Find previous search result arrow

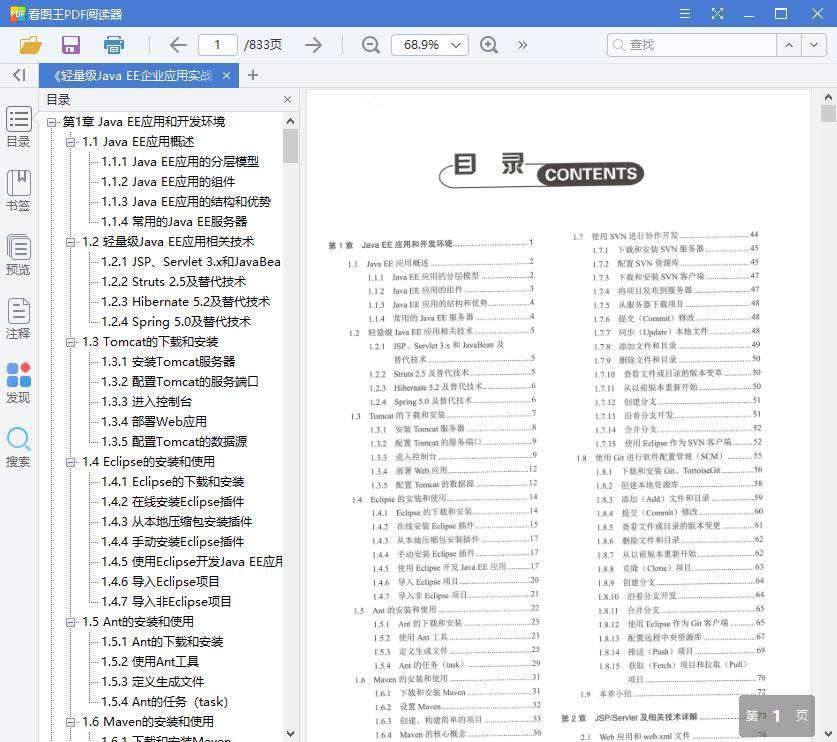[789, 45]
